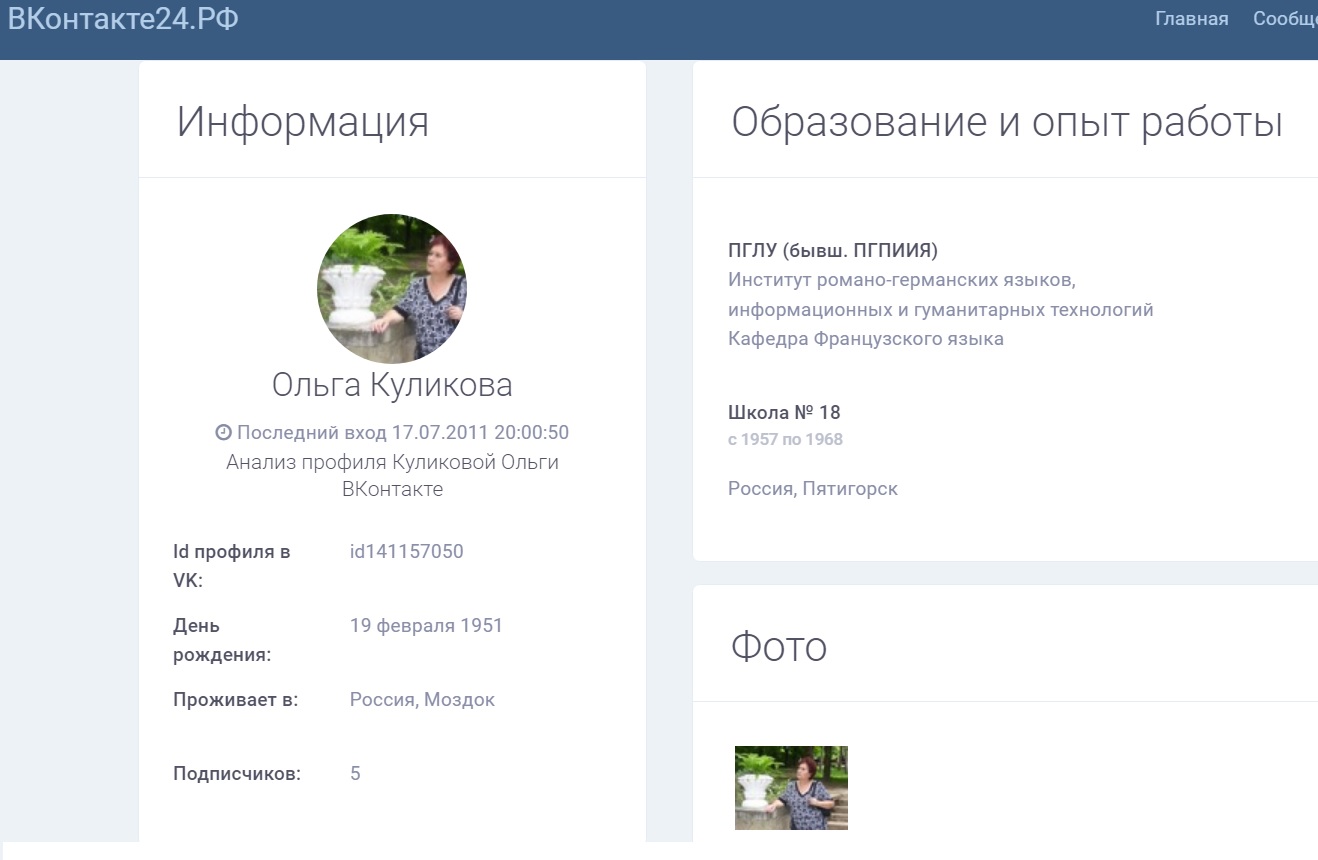This screenshot has height=860, width=1318.
Task: Click the Проживает в: label
Action: pos(236,700)
